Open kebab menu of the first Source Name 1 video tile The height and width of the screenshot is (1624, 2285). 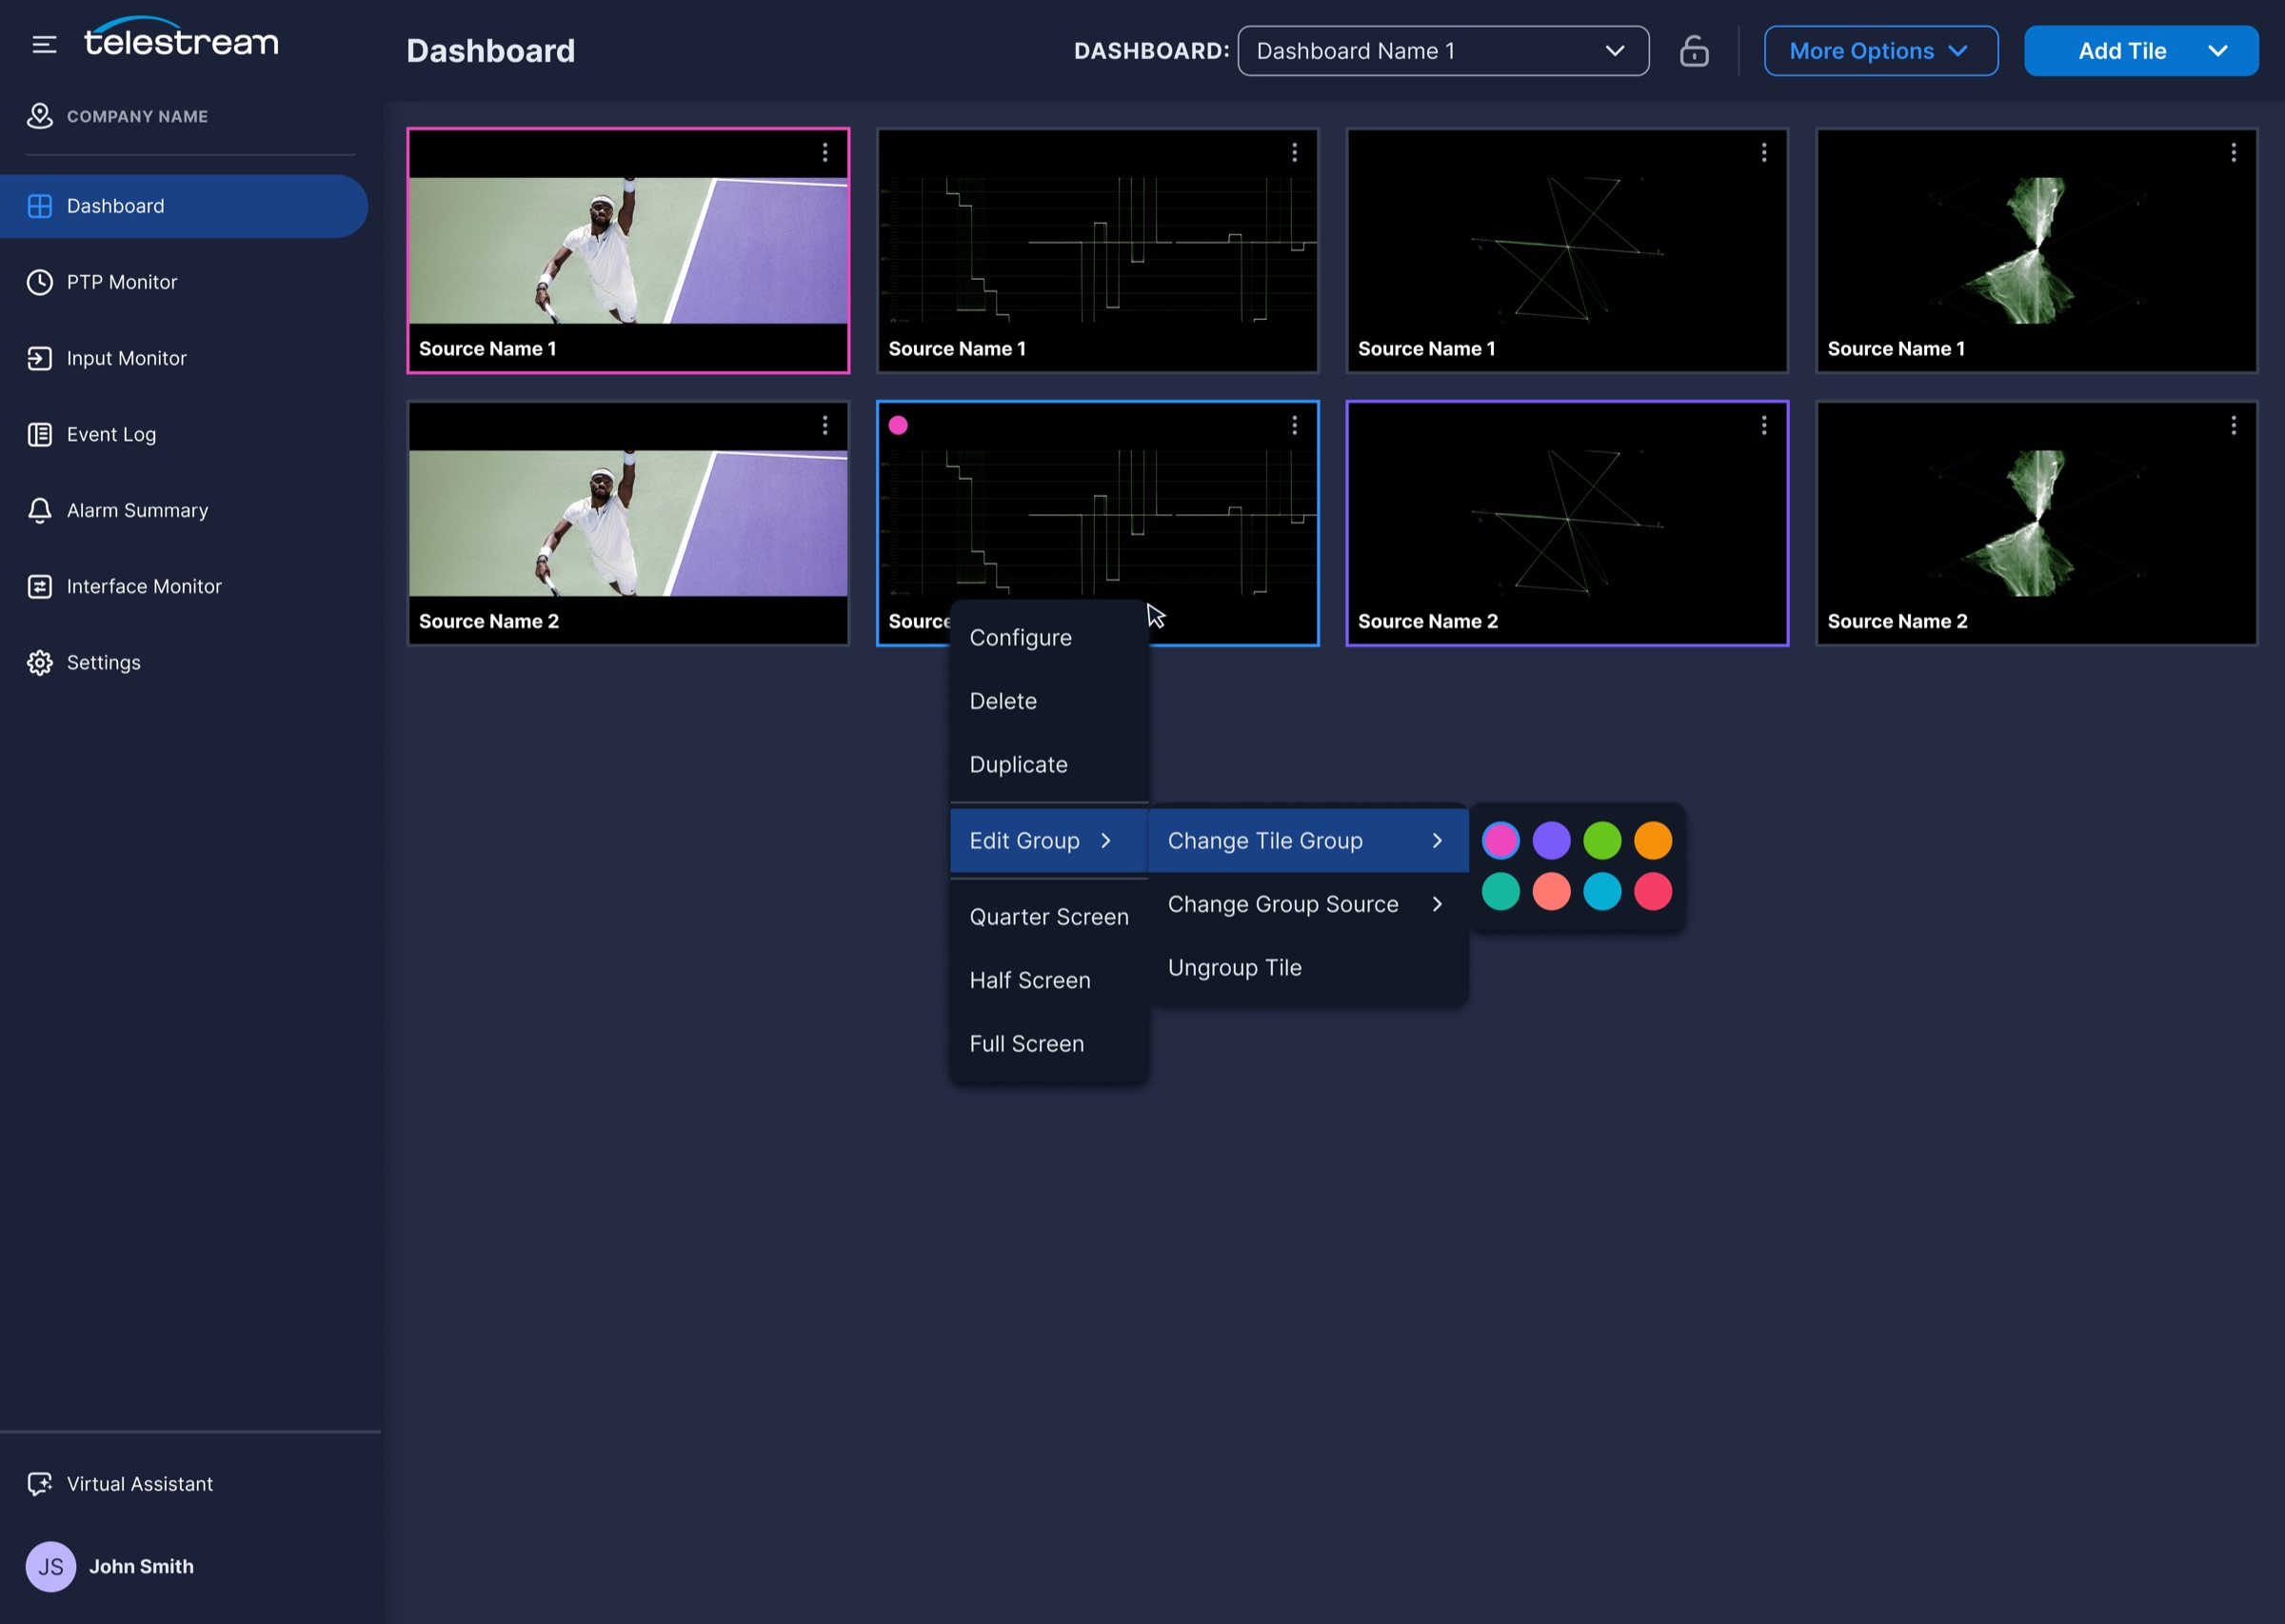click(x=825, y=152)
